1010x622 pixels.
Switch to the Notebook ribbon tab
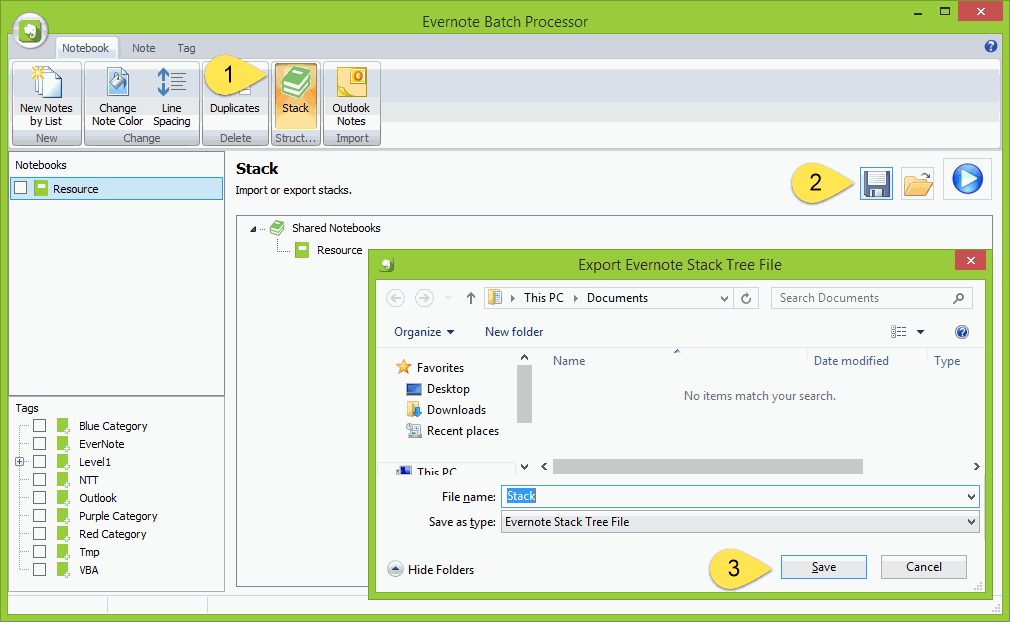[x=85, y=48]
